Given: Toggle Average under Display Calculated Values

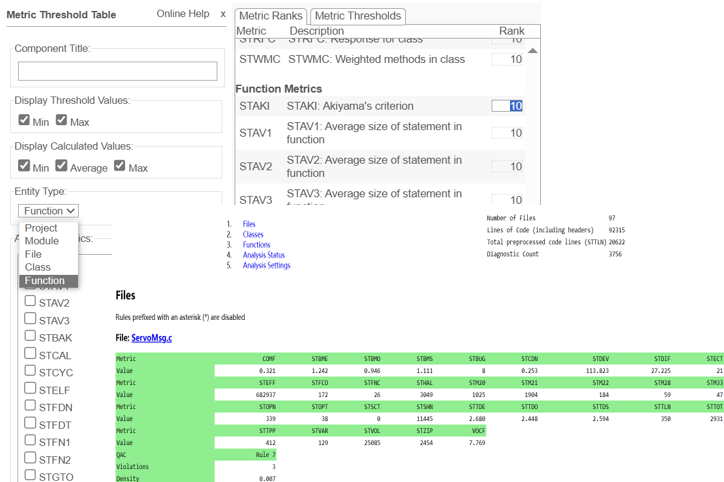Looking at the screenshot, I should pos(71,166).
